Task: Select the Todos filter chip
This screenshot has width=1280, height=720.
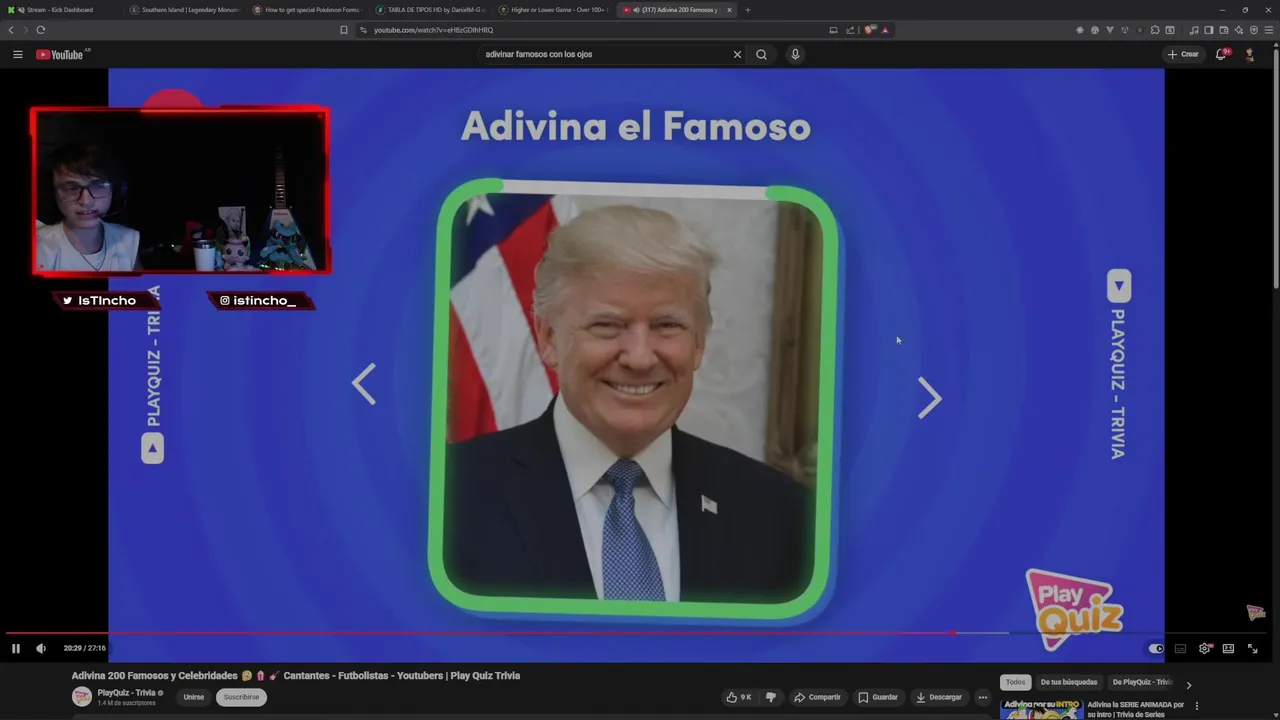Action: pyautogui.click(x=1015, y=682)
